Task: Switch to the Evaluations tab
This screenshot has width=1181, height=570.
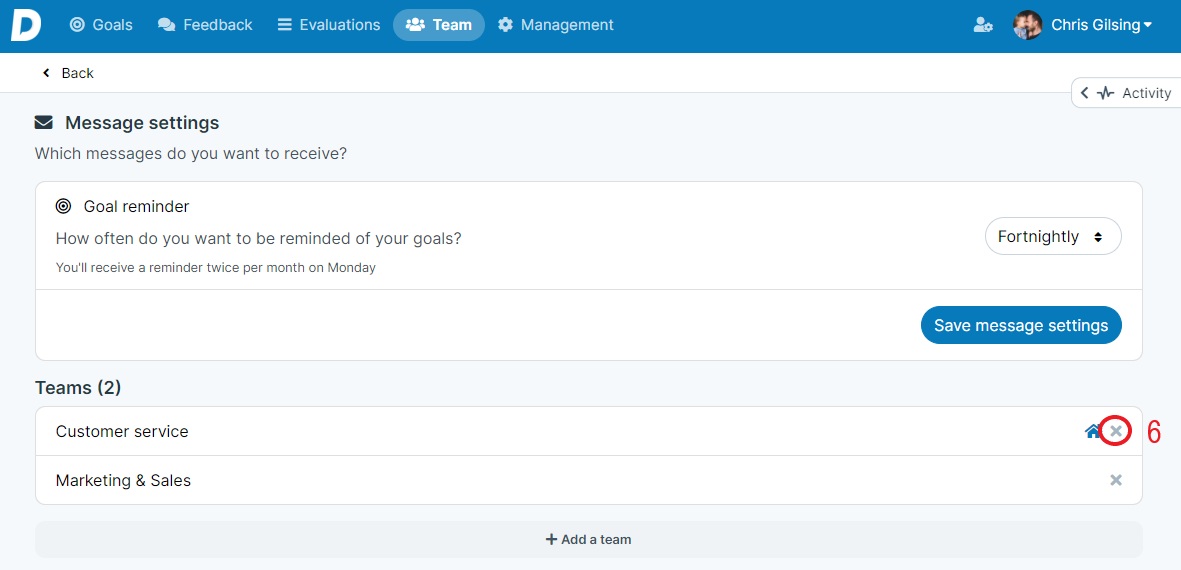Action: [328, 25]
